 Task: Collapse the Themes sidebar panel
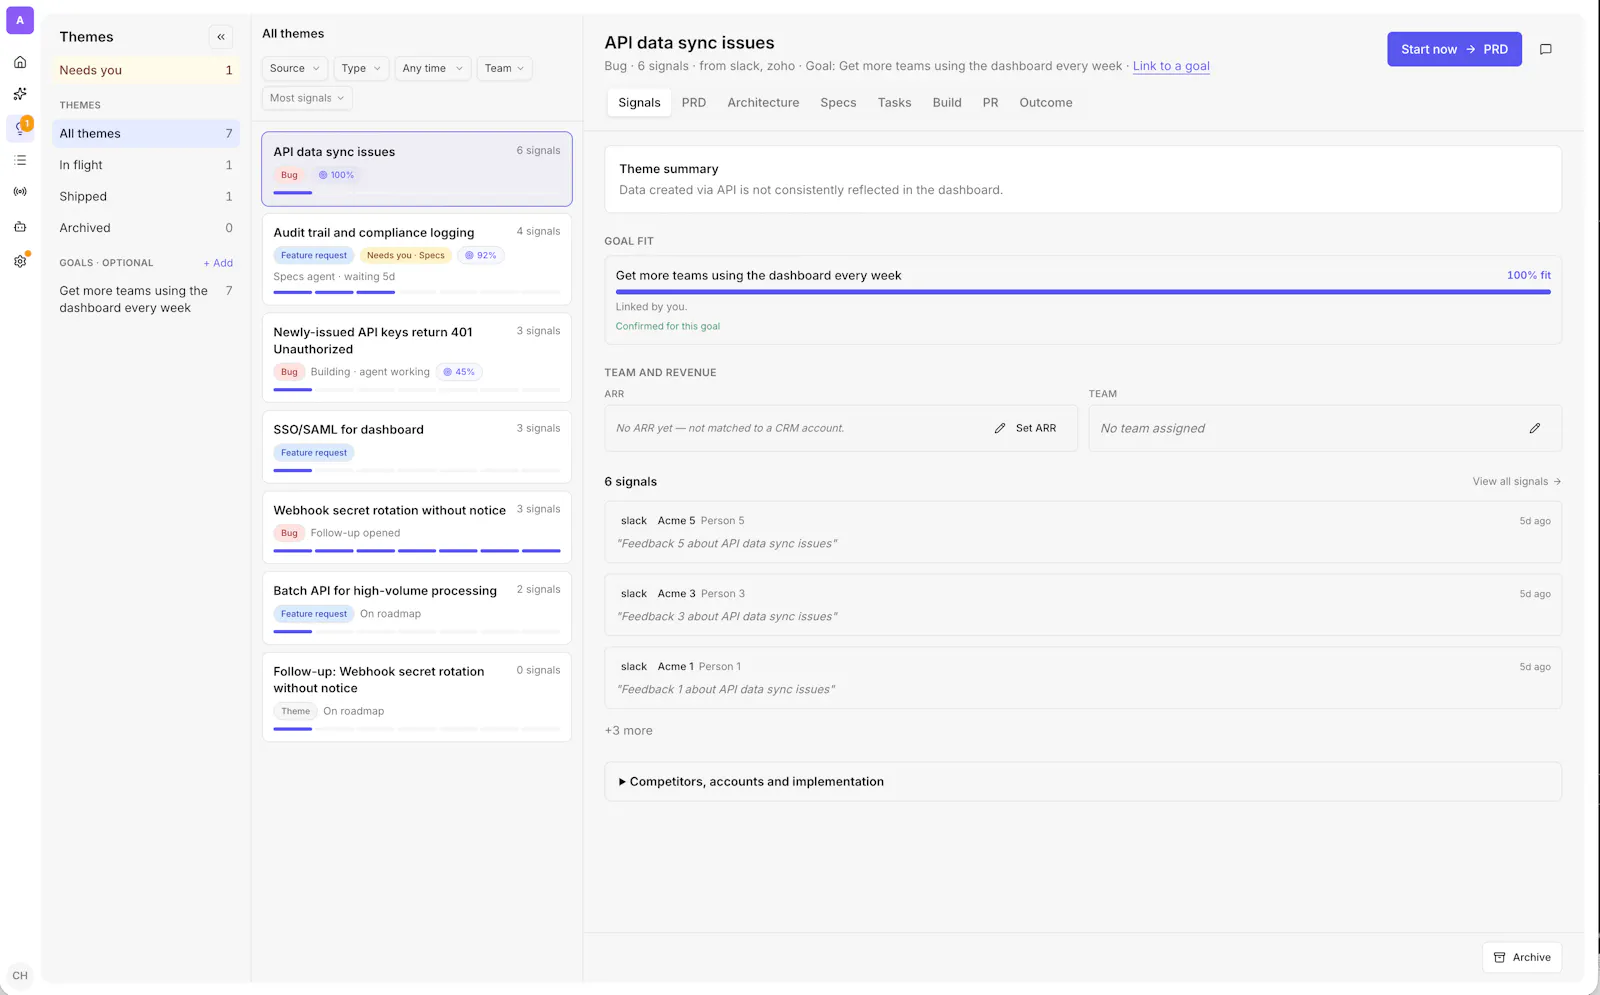pyautogui.click(x=221, y=37)
